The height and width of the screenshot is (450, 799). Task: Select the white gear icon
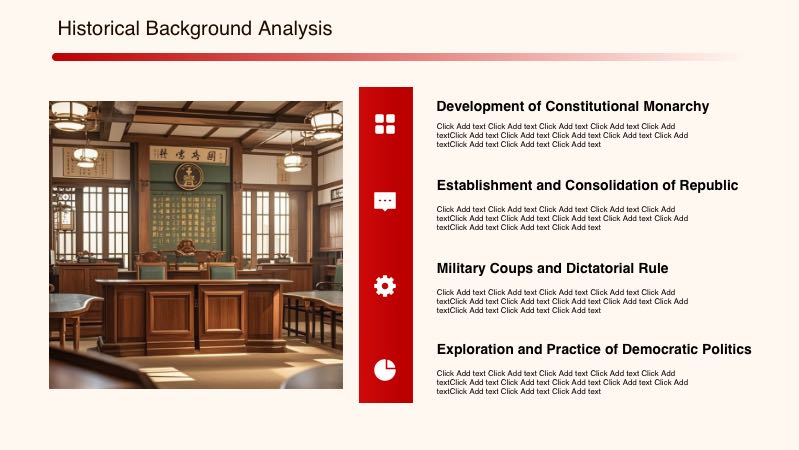coord(385,286)
